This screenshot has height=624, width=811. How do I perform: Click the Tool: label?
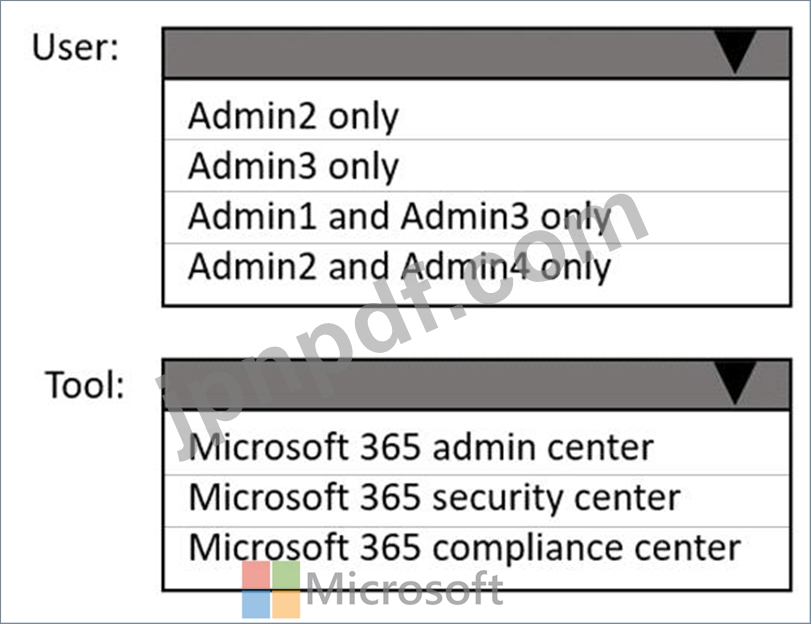click(x=85, y=385)
